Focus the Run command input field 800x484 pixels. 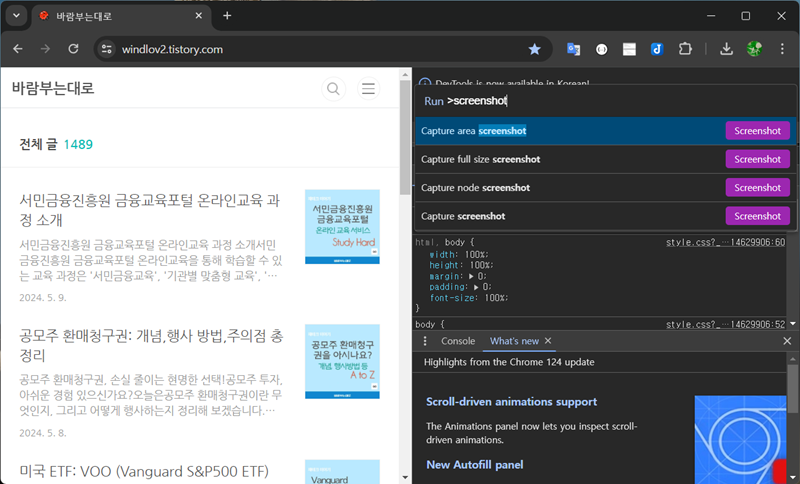point(605,101)
